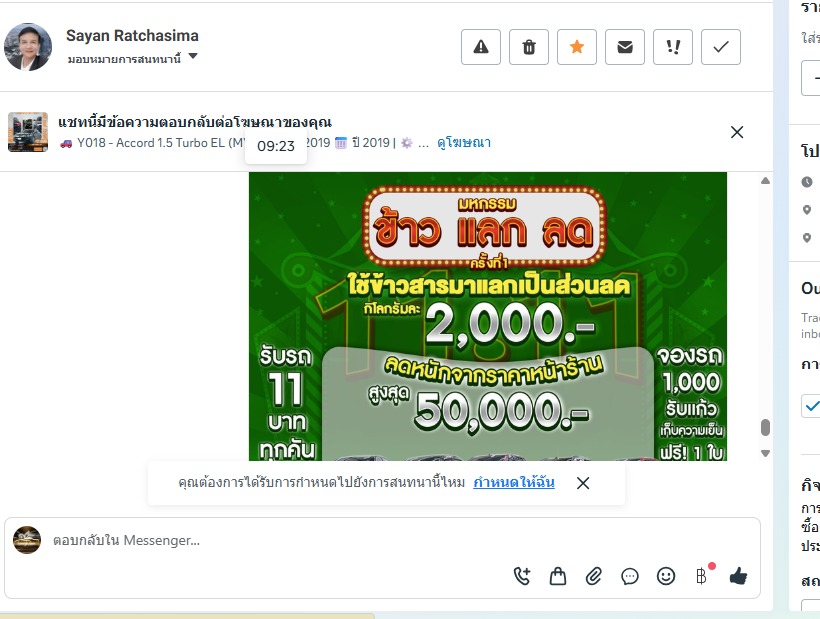Open the green rice promotion image
The image size is (820, 619).
coord(488,316)
